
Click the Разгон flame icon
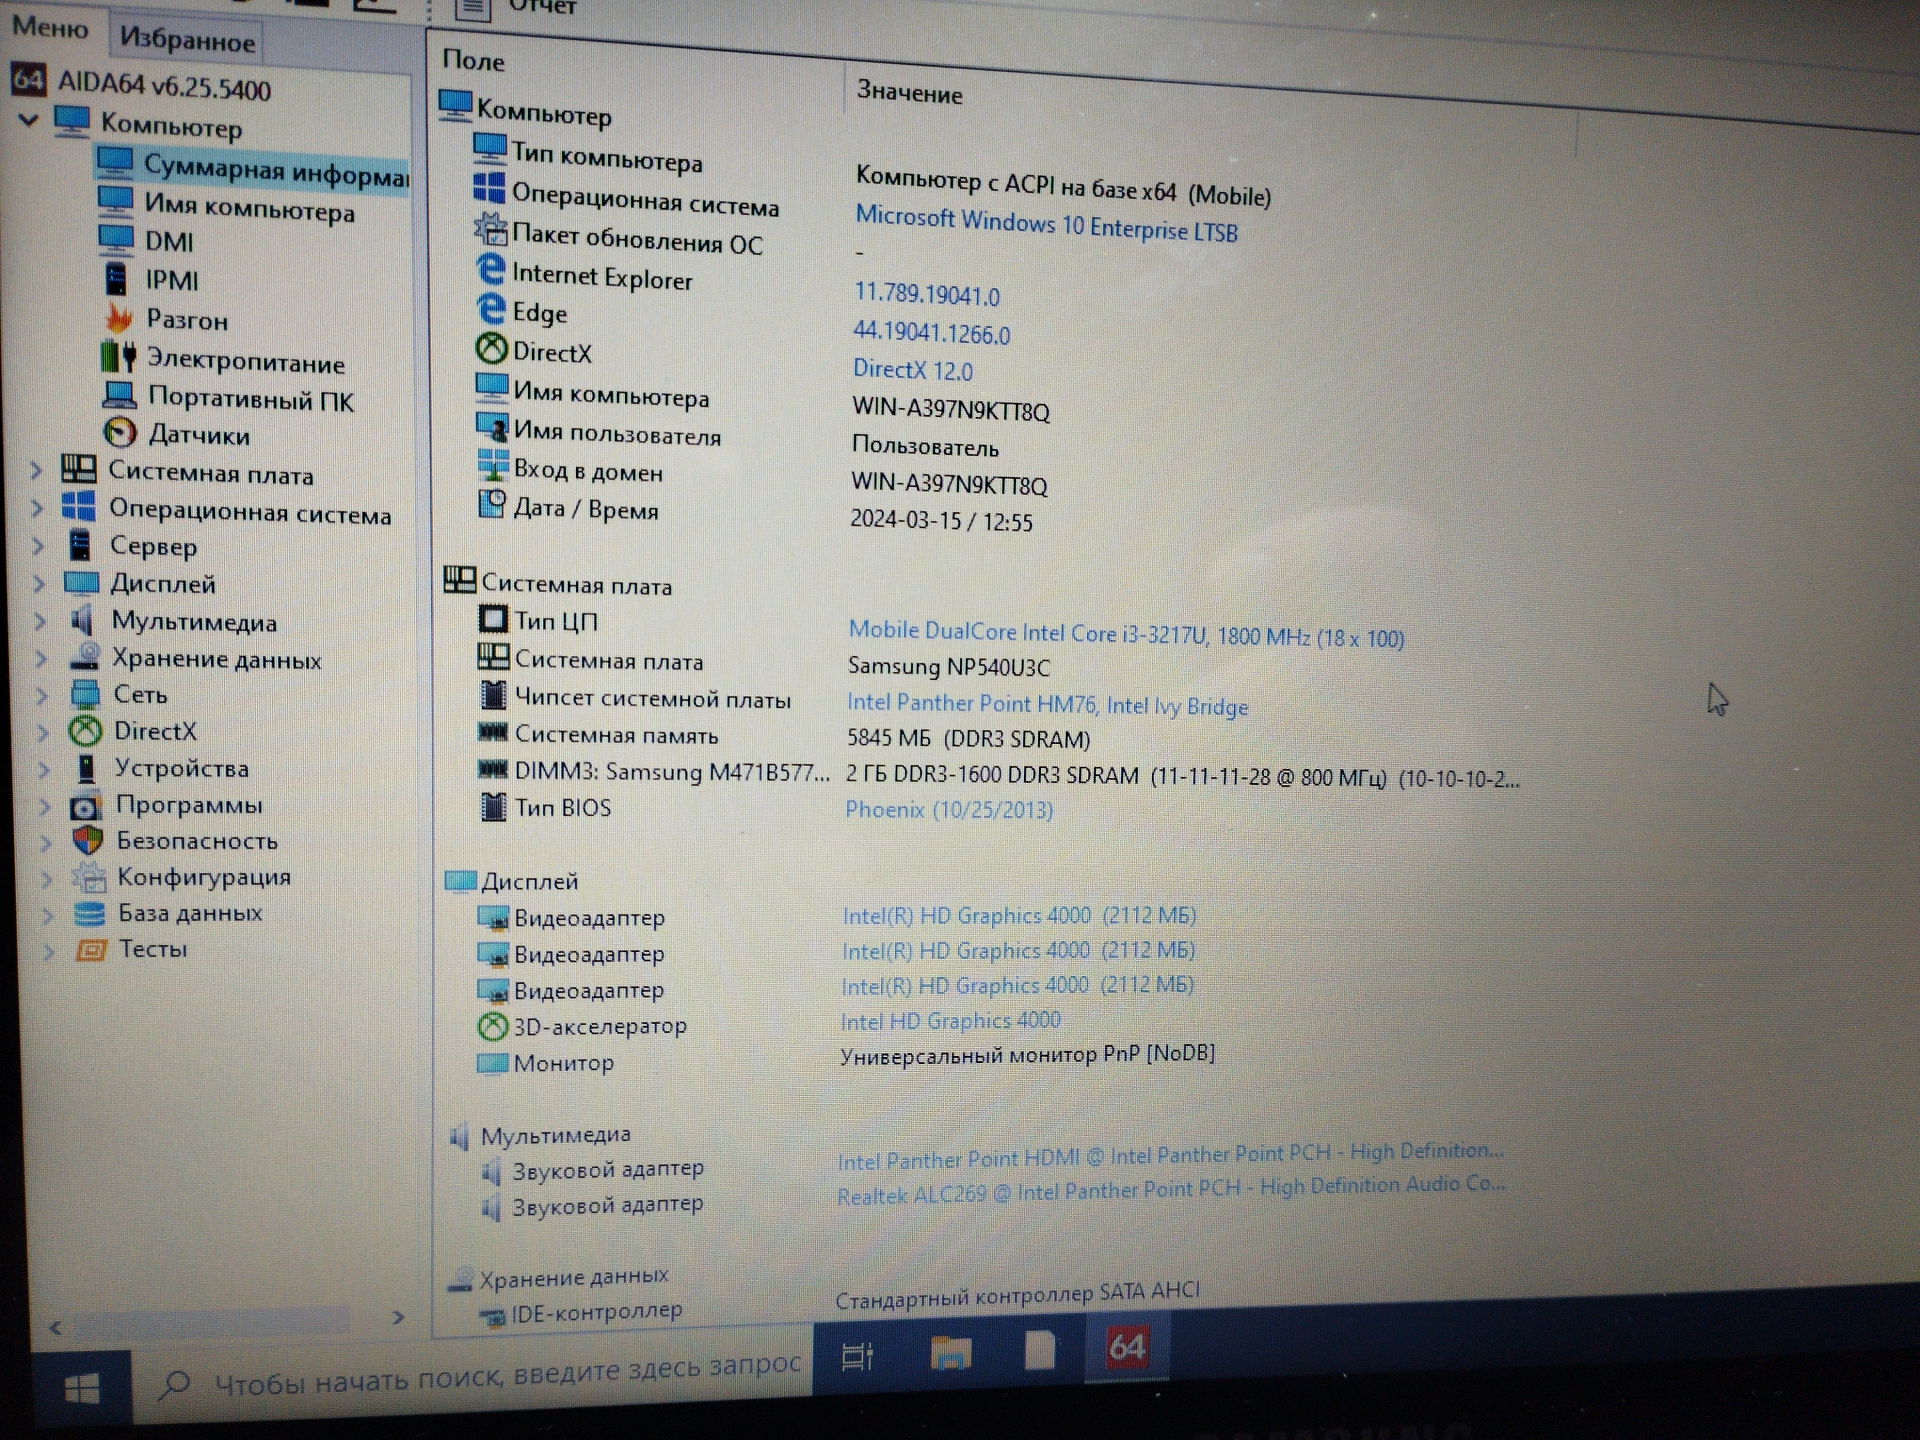coord(119,318)
